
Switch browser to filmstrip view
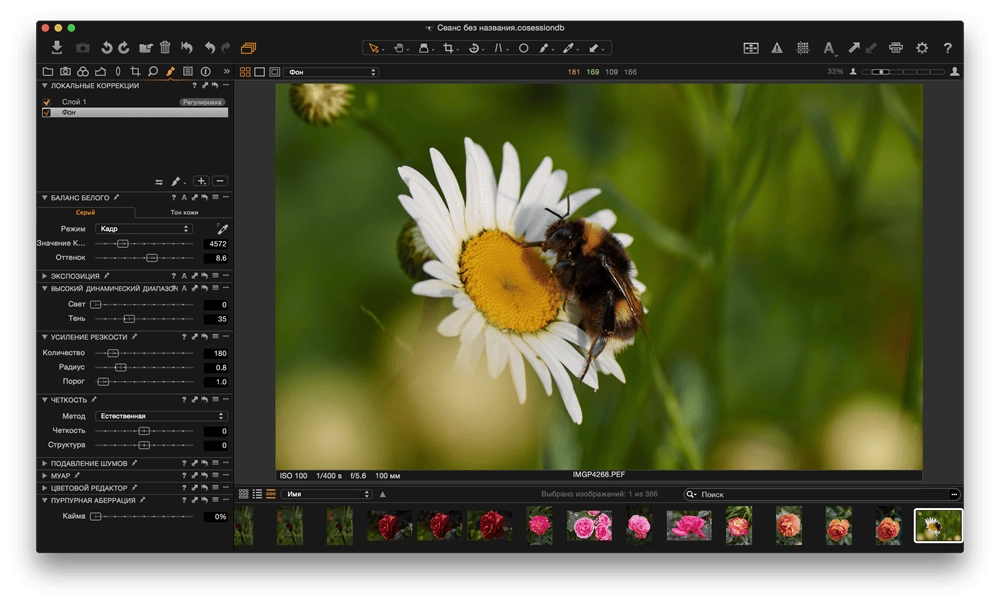click(x=271, y=494)
